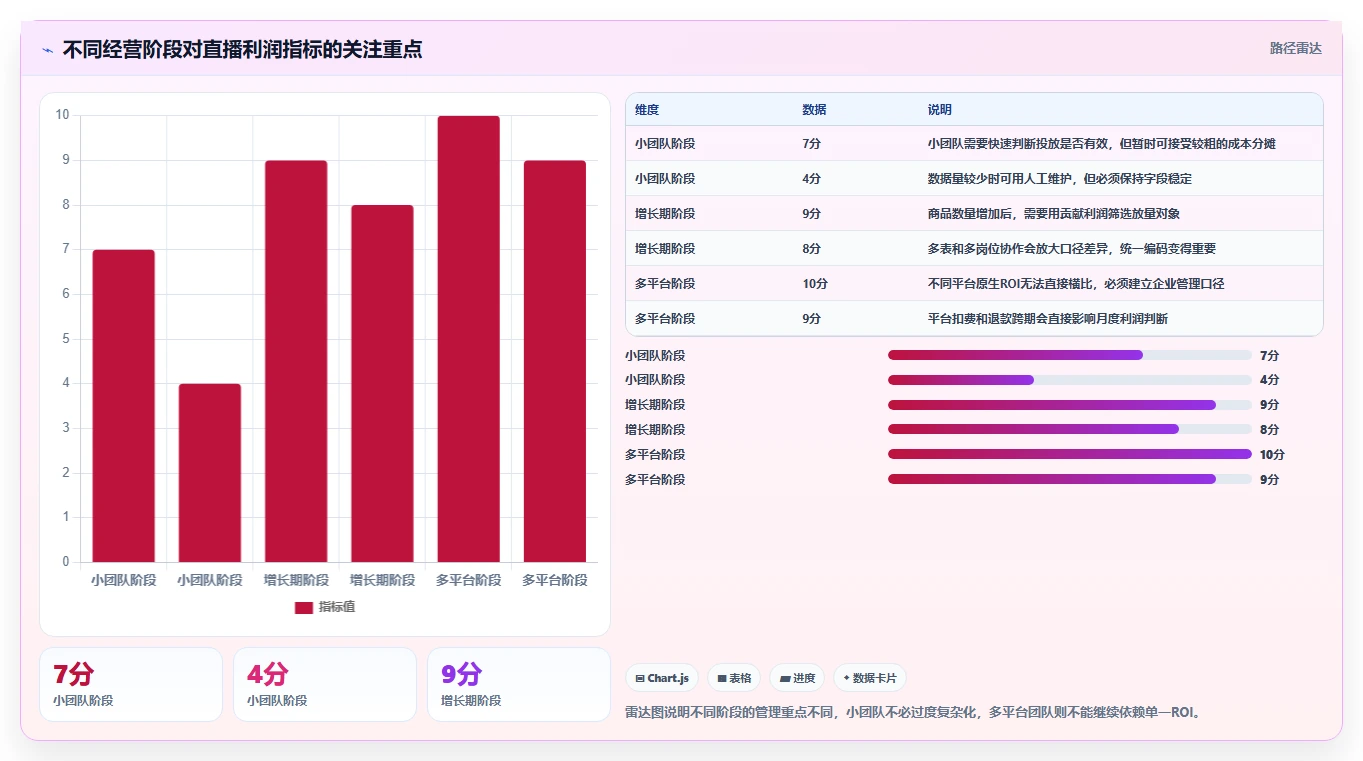Click the Chart.js tag chip
The height and width of the screenshot is (761, 1363).
(662, 678)
